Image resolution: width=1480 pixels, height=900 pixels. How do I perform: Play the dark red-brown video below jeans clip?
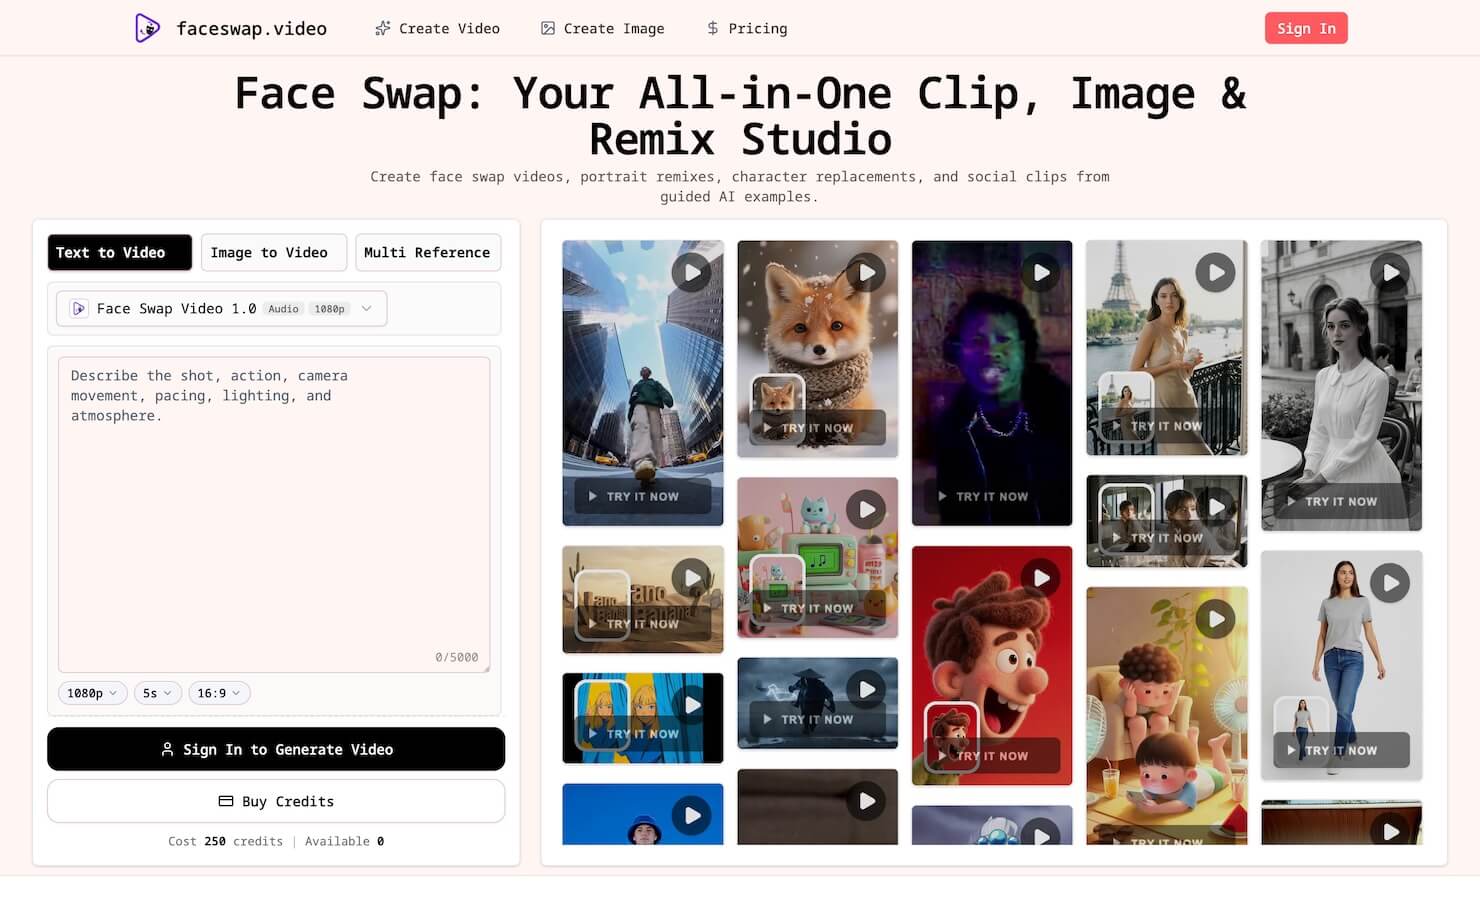1390,830
